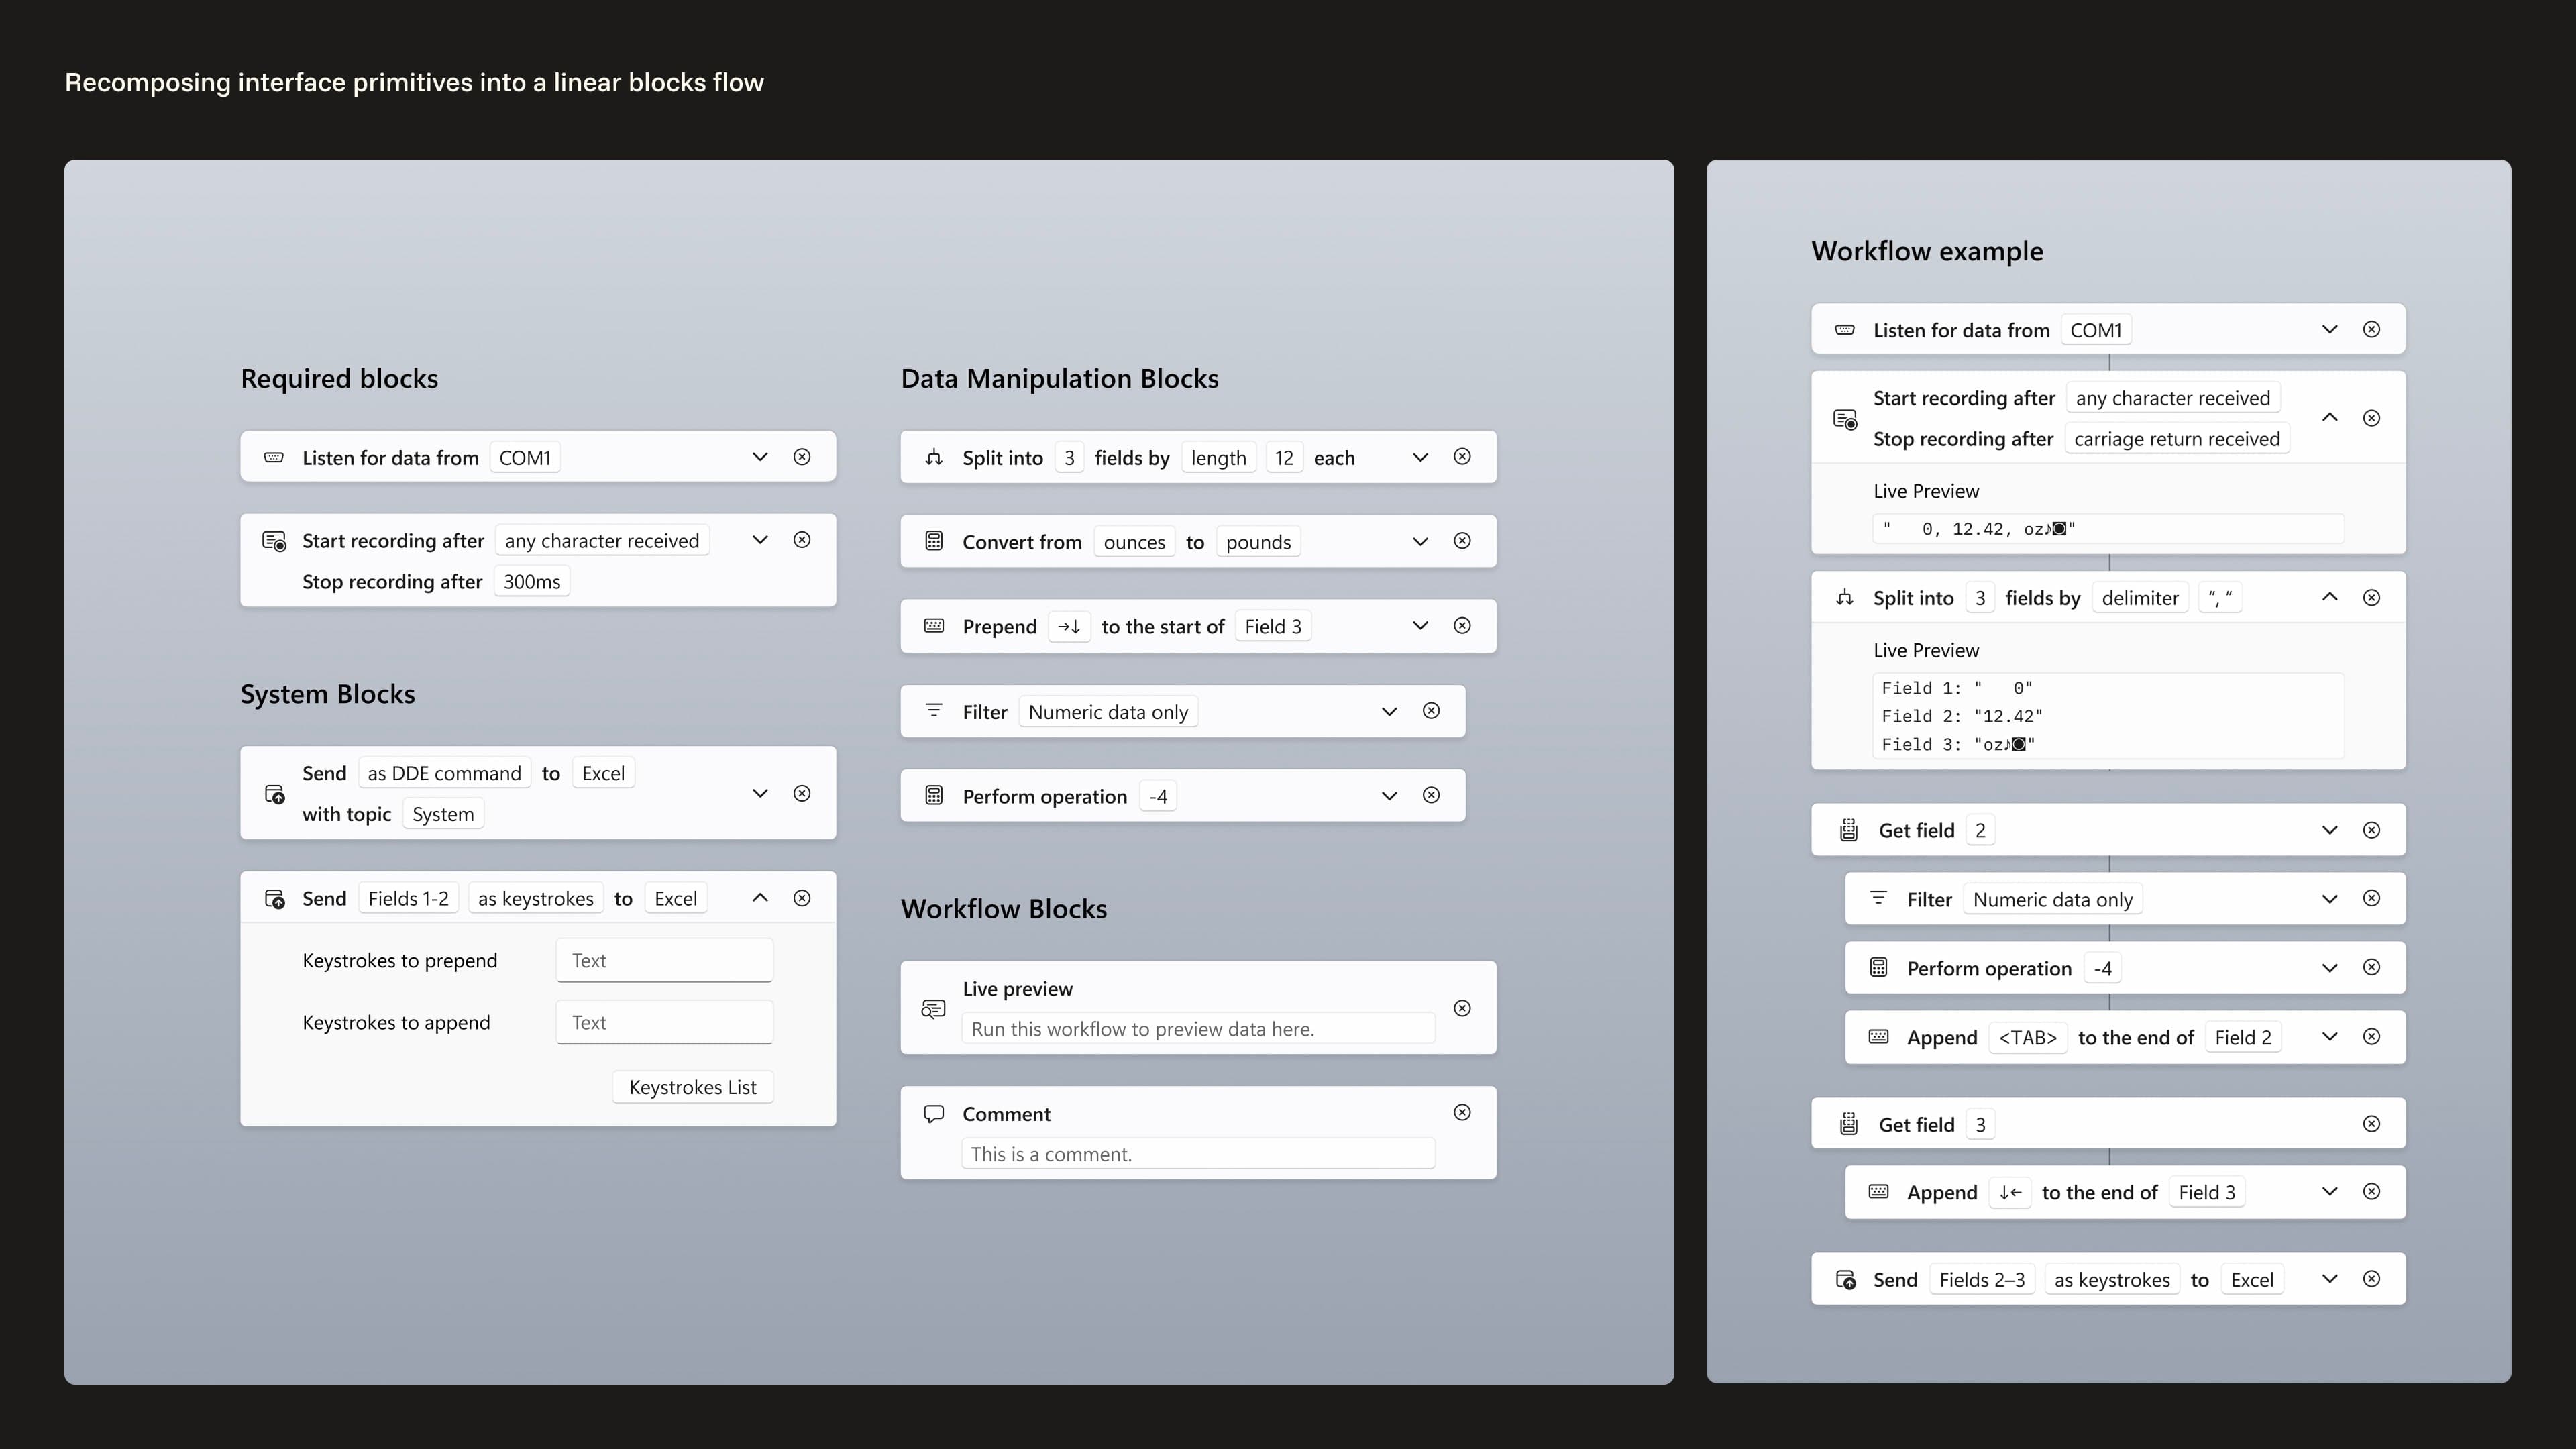Click the speech bubble Comment icon
This screenshot has height=1449, width=2576.
934,1114
